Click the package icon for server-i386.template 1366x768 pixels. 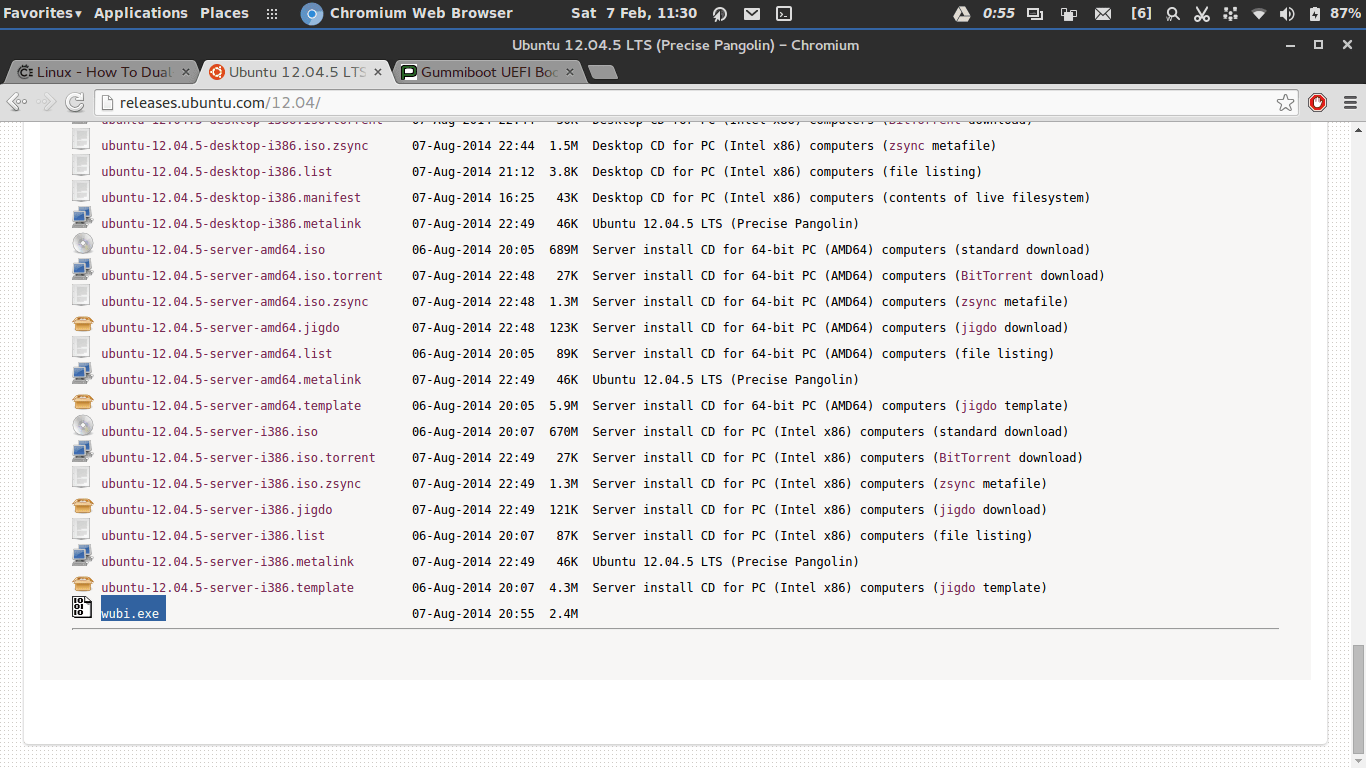pyautogui.click(x=82, y=583)
